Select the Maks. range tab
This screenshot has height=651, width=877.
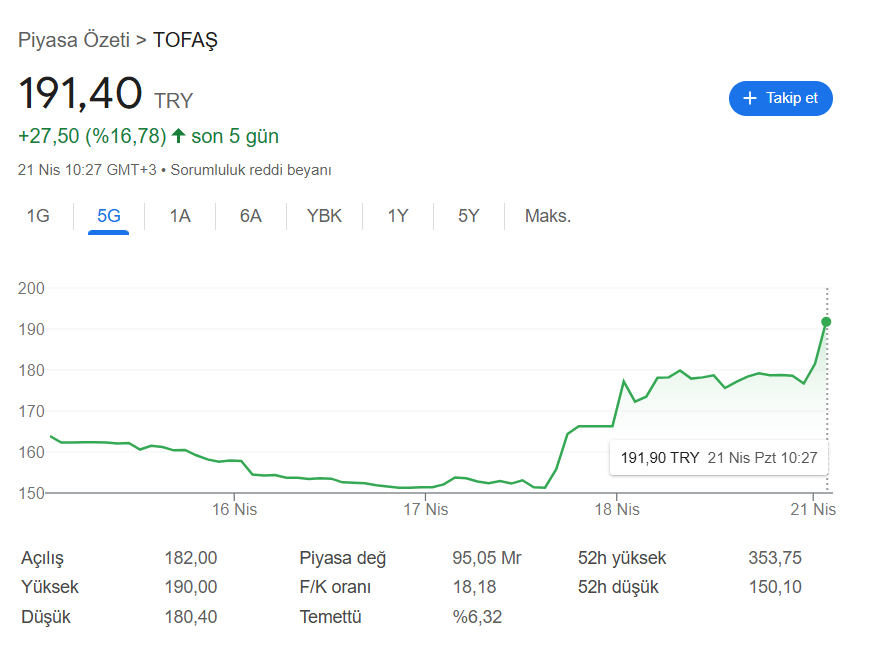pyautogui.click(x=548, y=216)
